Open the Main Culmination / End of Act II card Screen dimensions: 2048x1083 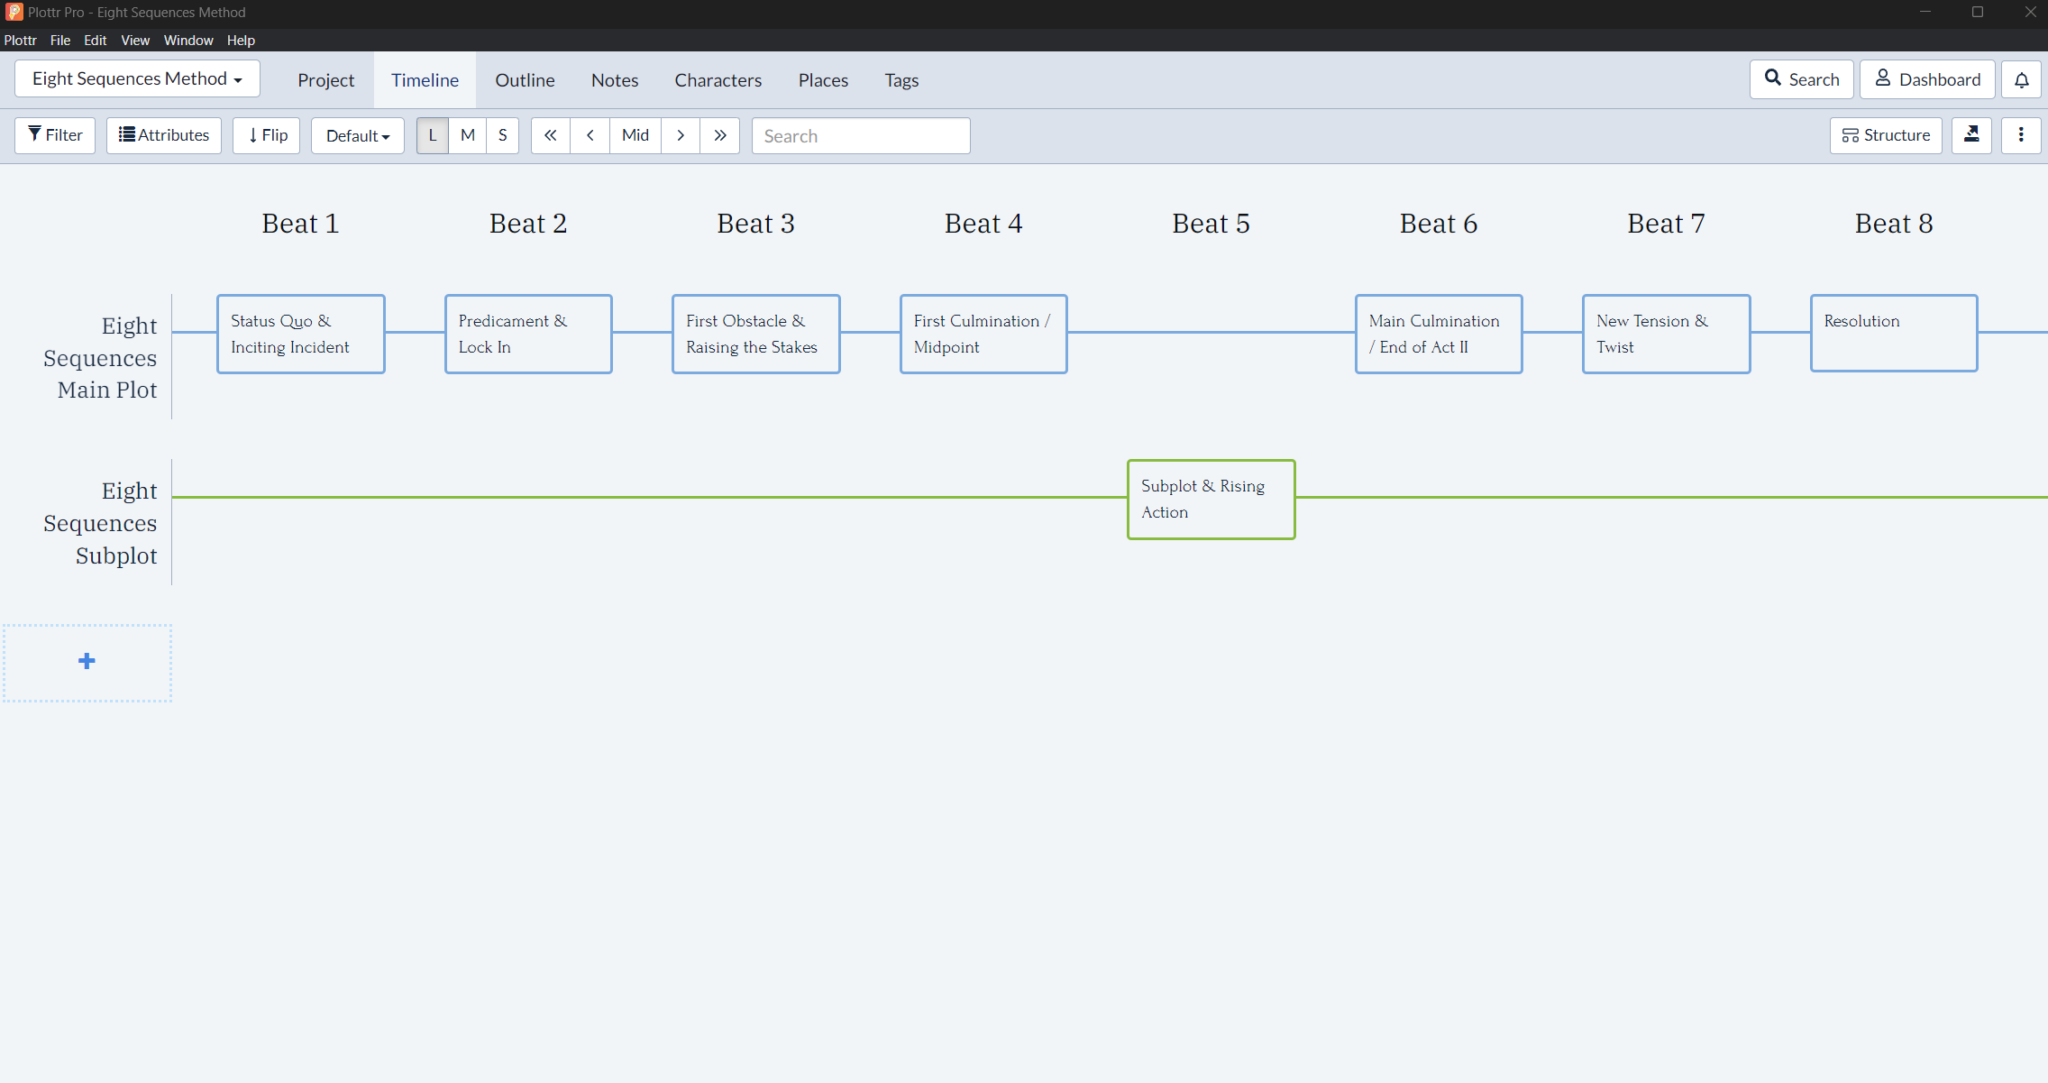tap(1439, 334)
